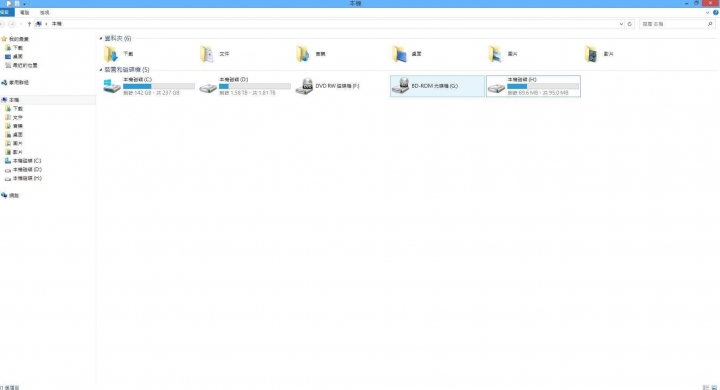Image resolution: width=720 pixels, height=390 pixels.
Task: Refresh the address bar location
Action: [630, 24]
